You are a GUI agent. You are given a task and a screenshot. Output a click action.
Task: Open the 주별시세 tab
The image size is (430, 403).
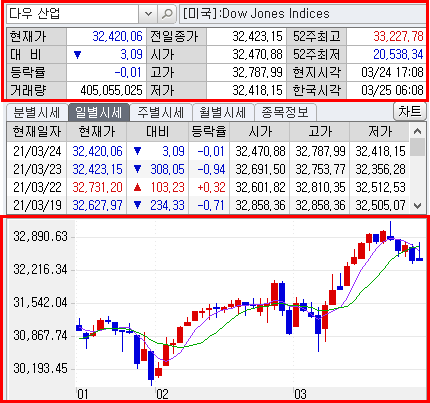coord(161,113)
